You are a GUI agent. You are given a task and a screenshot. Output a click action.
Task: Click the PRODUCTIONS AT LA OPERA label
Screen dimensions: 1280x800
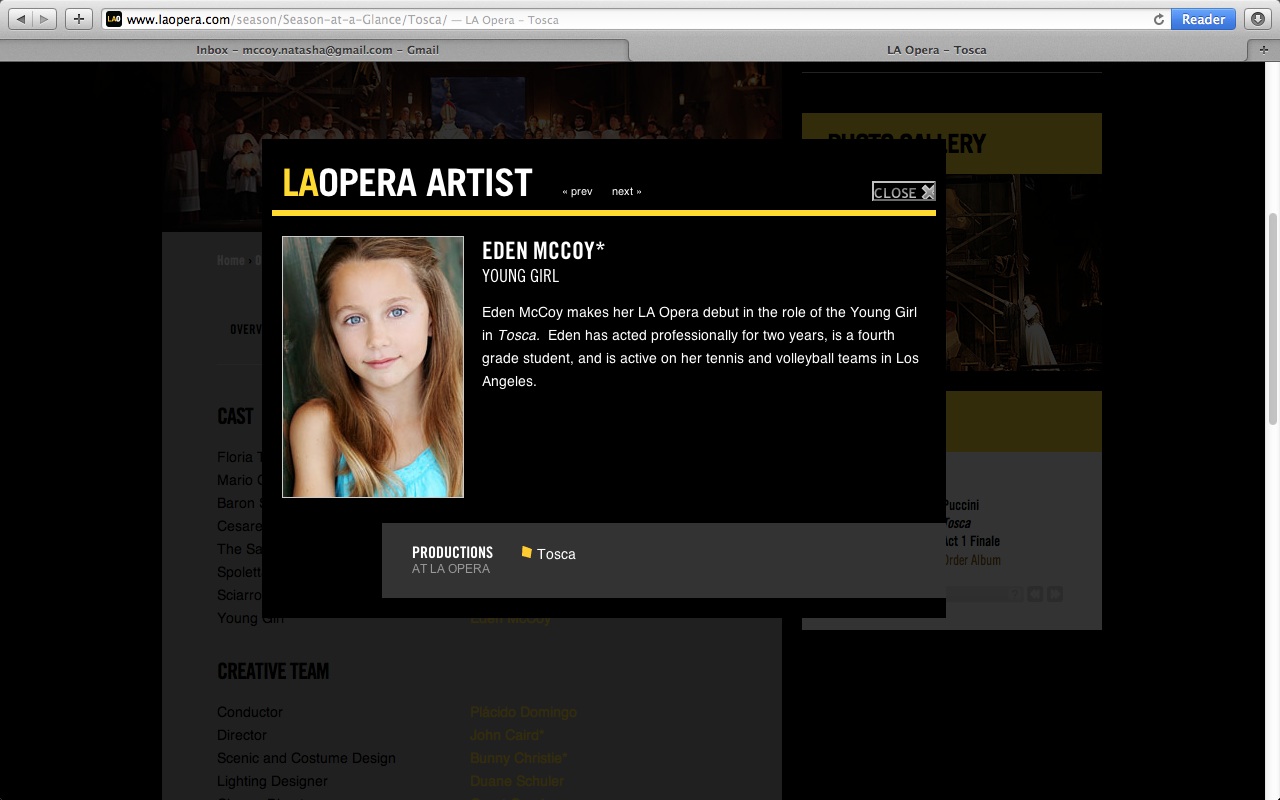[x=452, y=560]
